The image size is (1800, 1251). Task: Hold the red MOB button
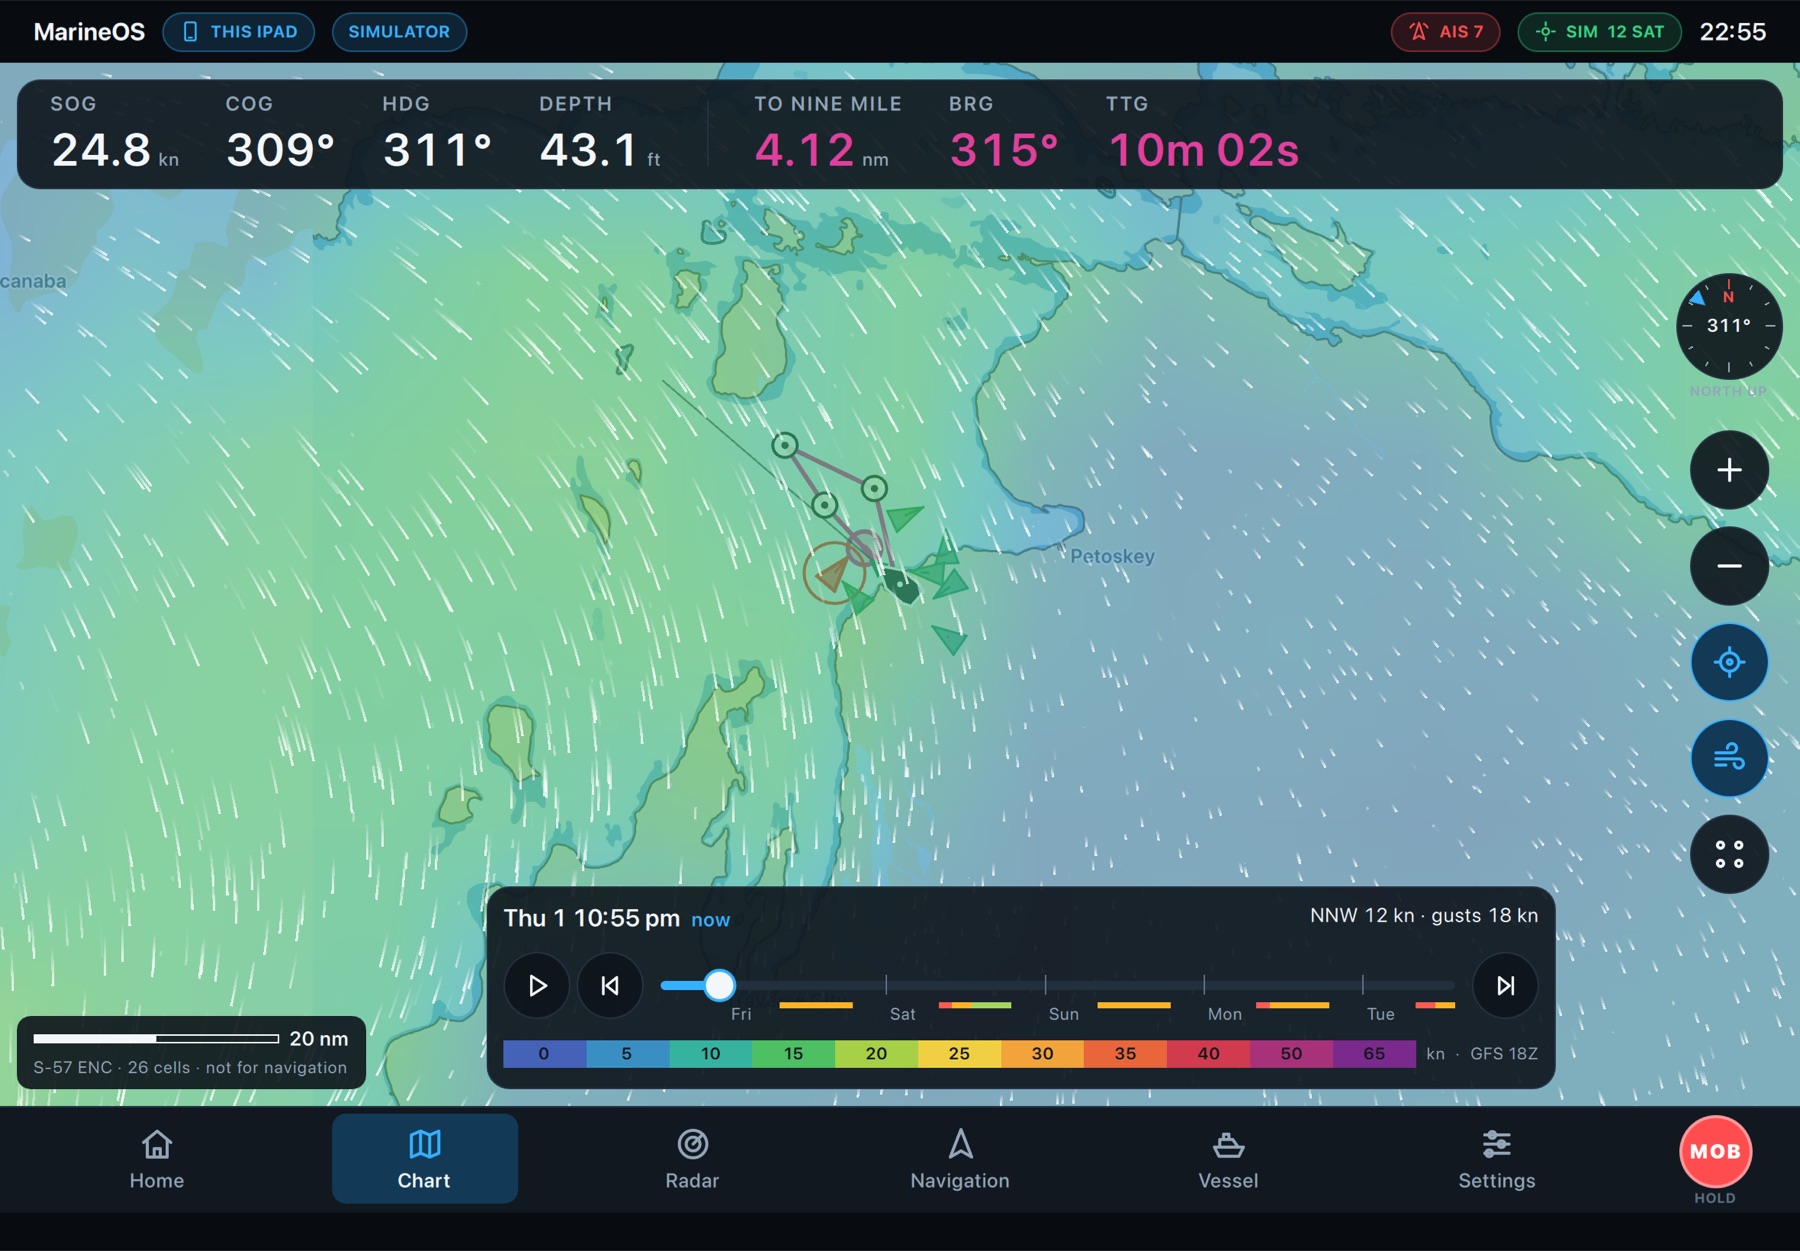1715,1152
